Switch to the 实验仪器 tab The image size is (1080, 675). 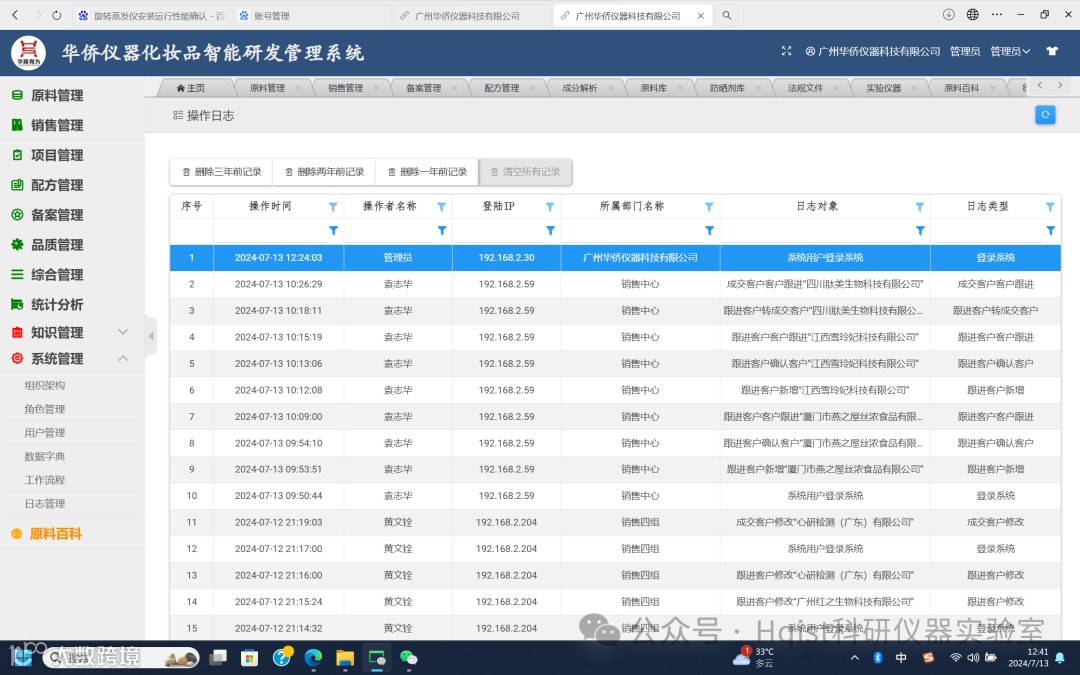pos(883,88)
